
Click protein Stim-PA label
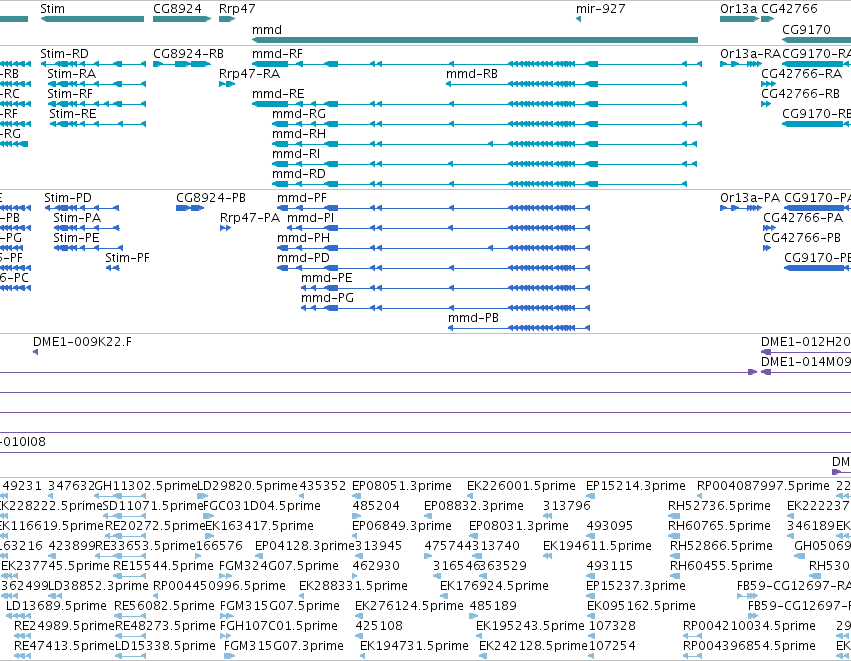click(x=77, y=218)
